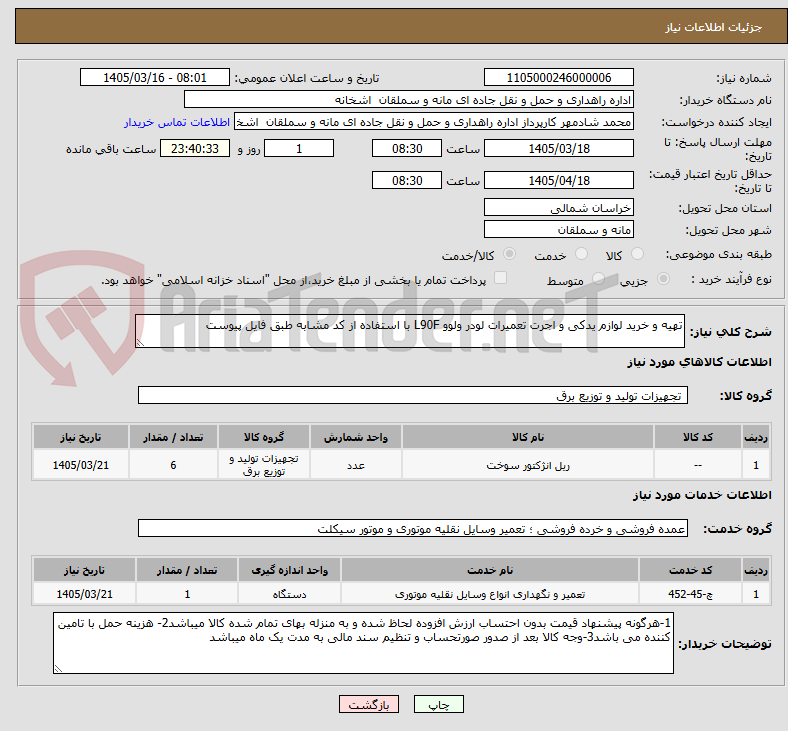Viewport: 788px width, 731px height.
Task: Click the نام دستگاه خریدار field
Action: [x=409, y=99]
